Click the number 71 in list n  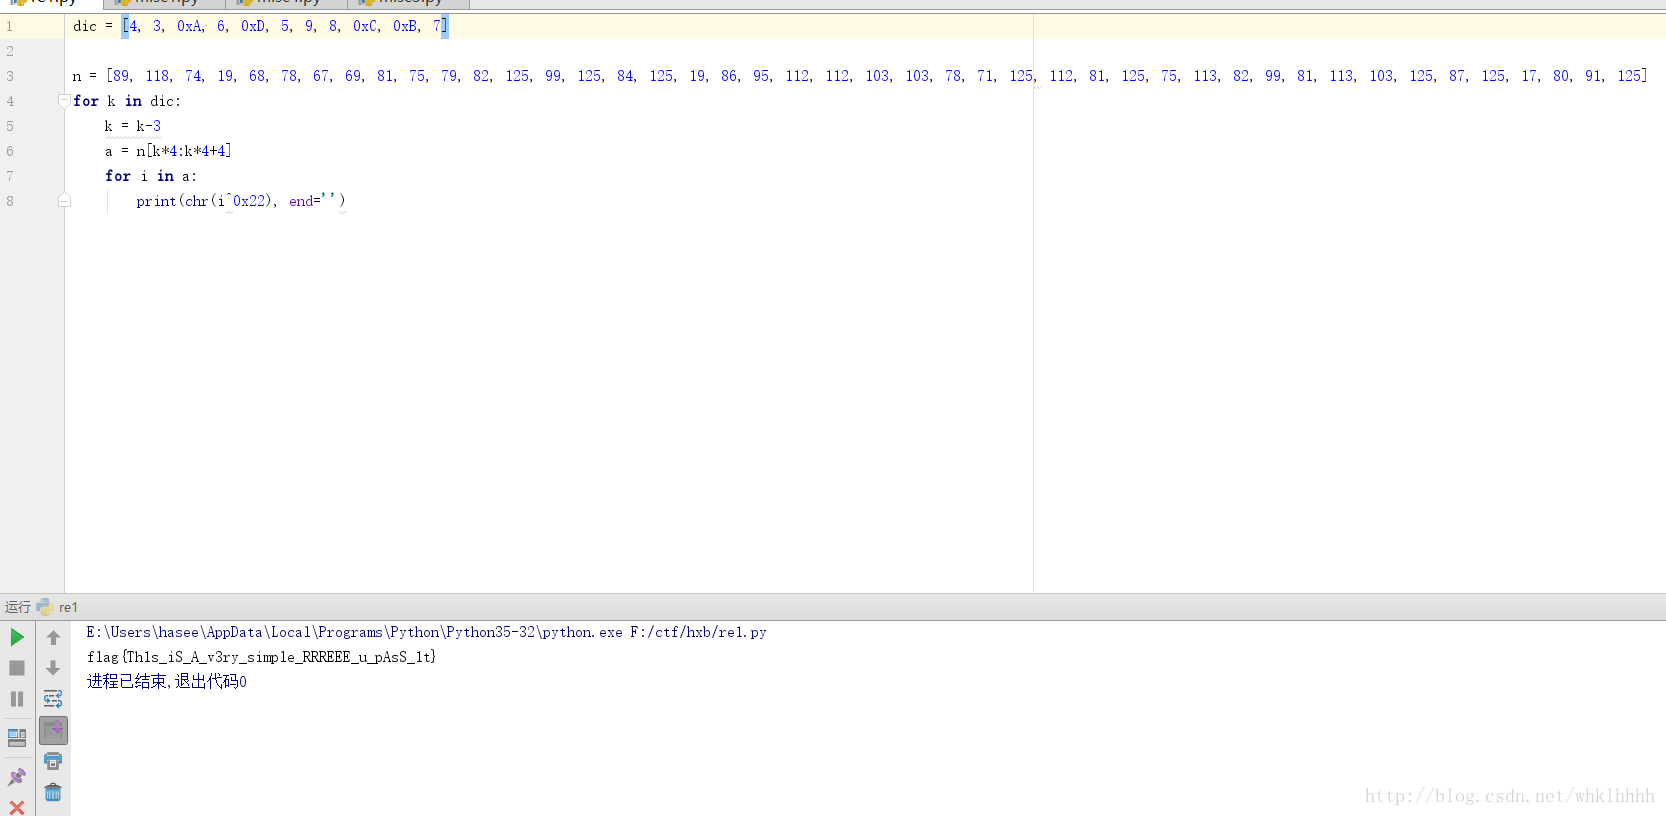pyautogui.click(x=985, y=76)
